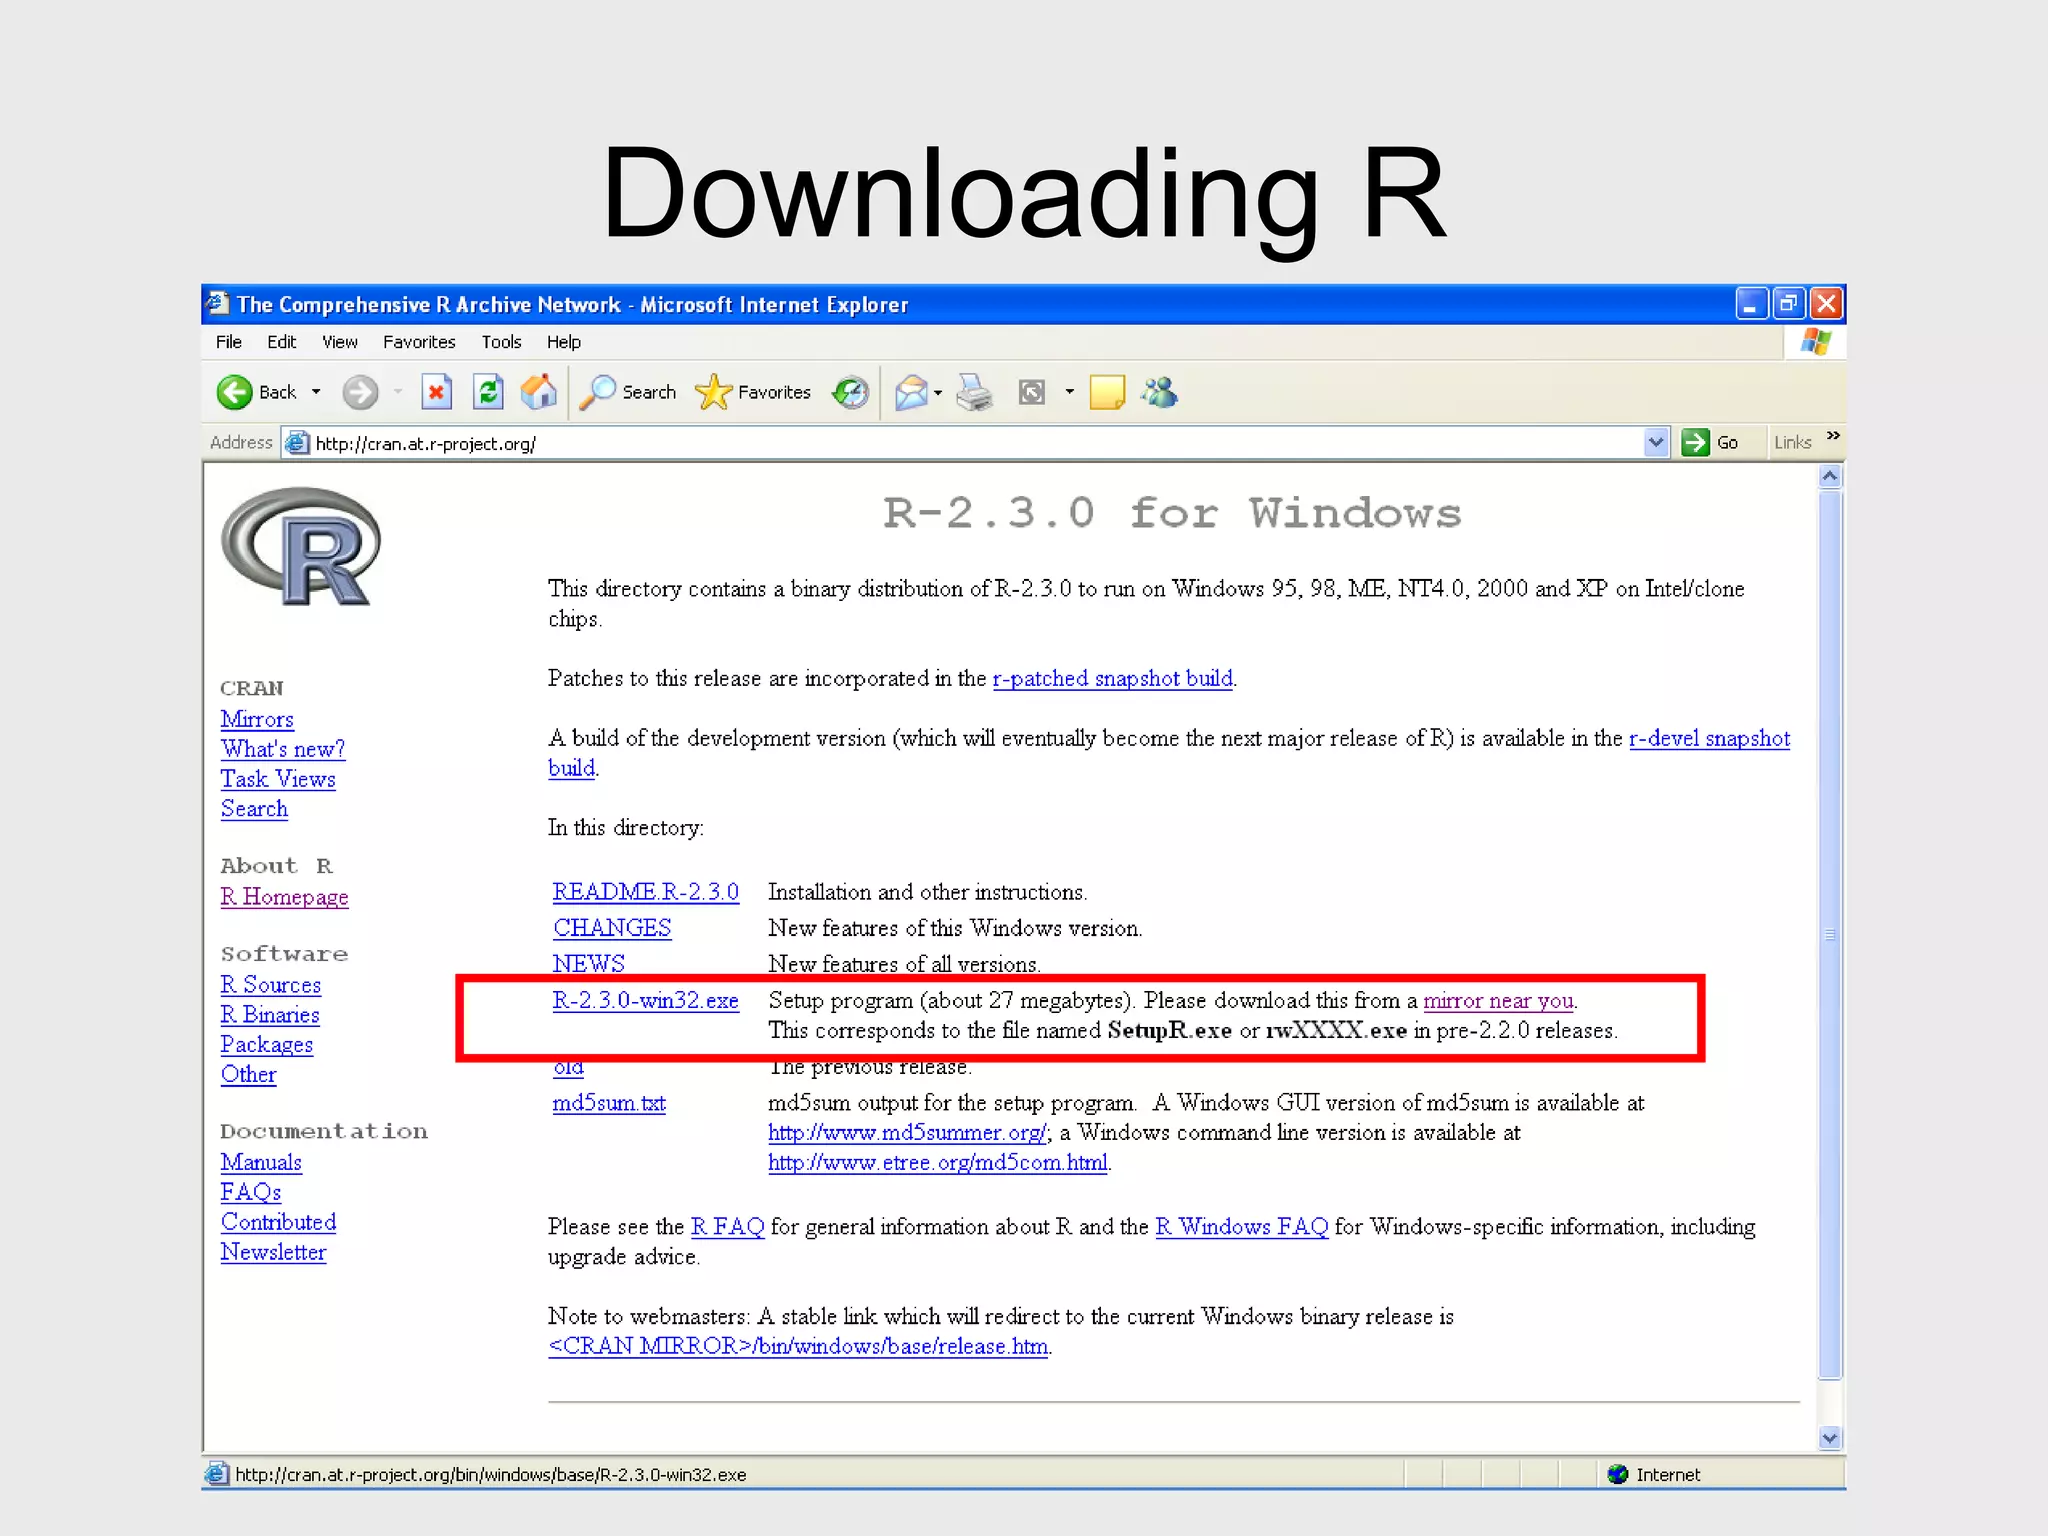Go to the Home page icon
Viewport: 2048px width, 1536px height.
coord(539,392)
